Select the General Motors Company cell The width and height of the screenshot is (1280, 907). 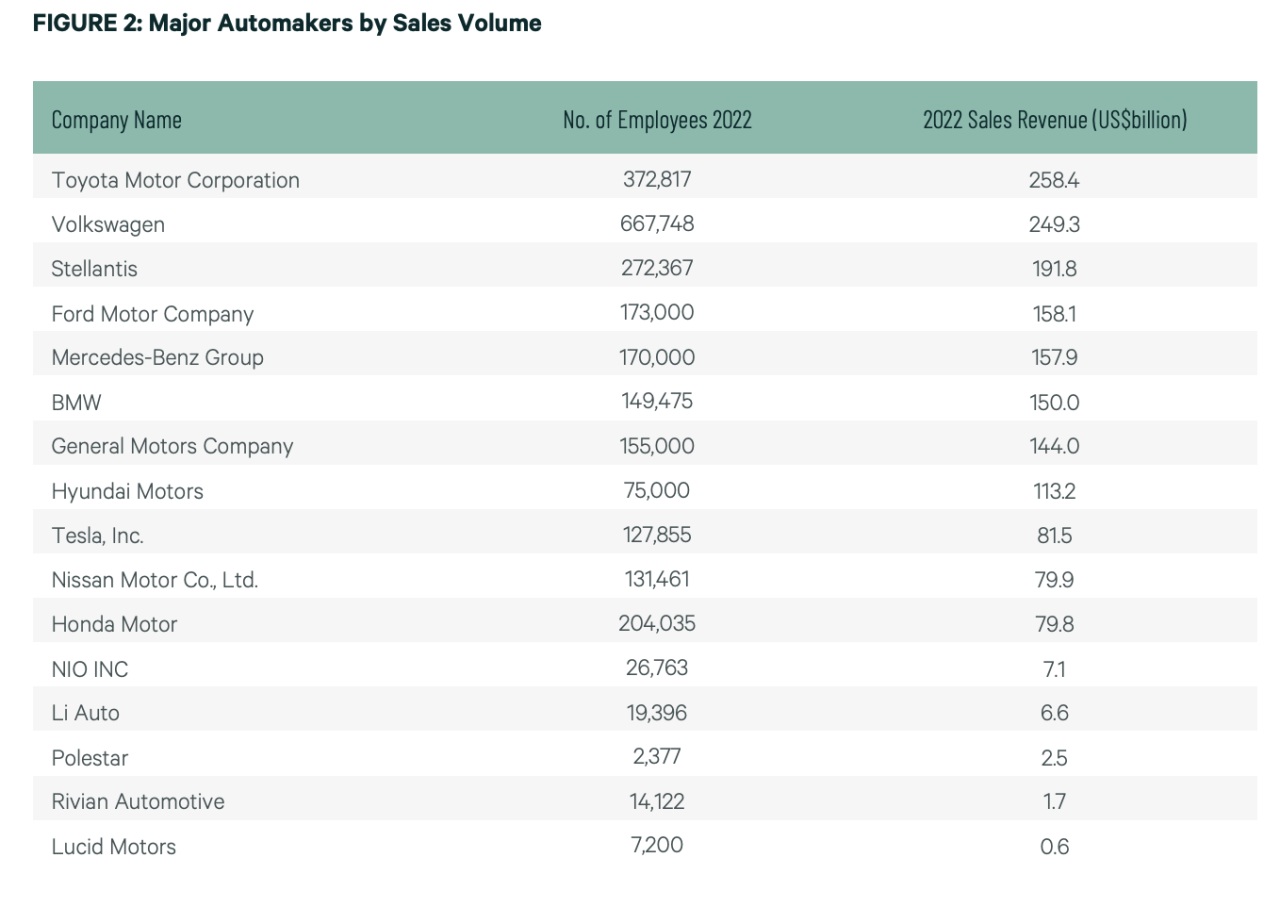[x=172, y=447]
